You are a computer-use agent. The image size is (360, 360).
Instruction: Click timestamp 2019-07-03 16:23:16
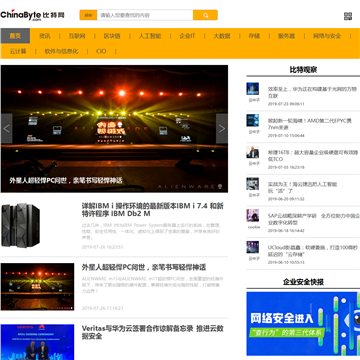click(286, 167)
